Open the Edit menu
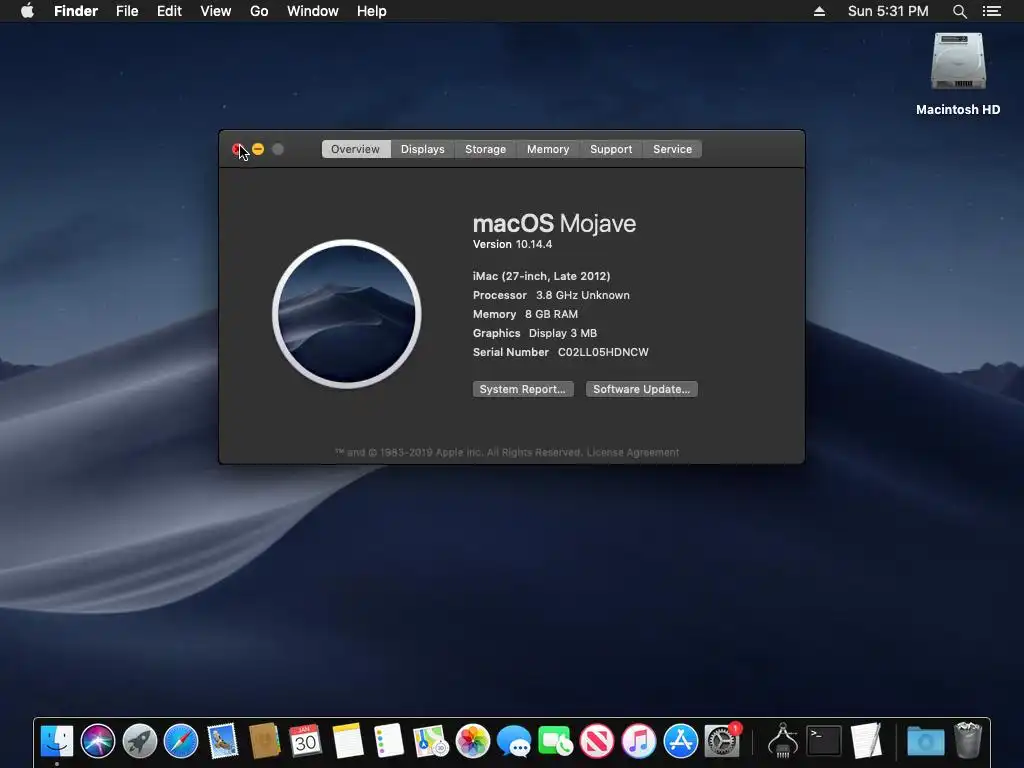 169,11
